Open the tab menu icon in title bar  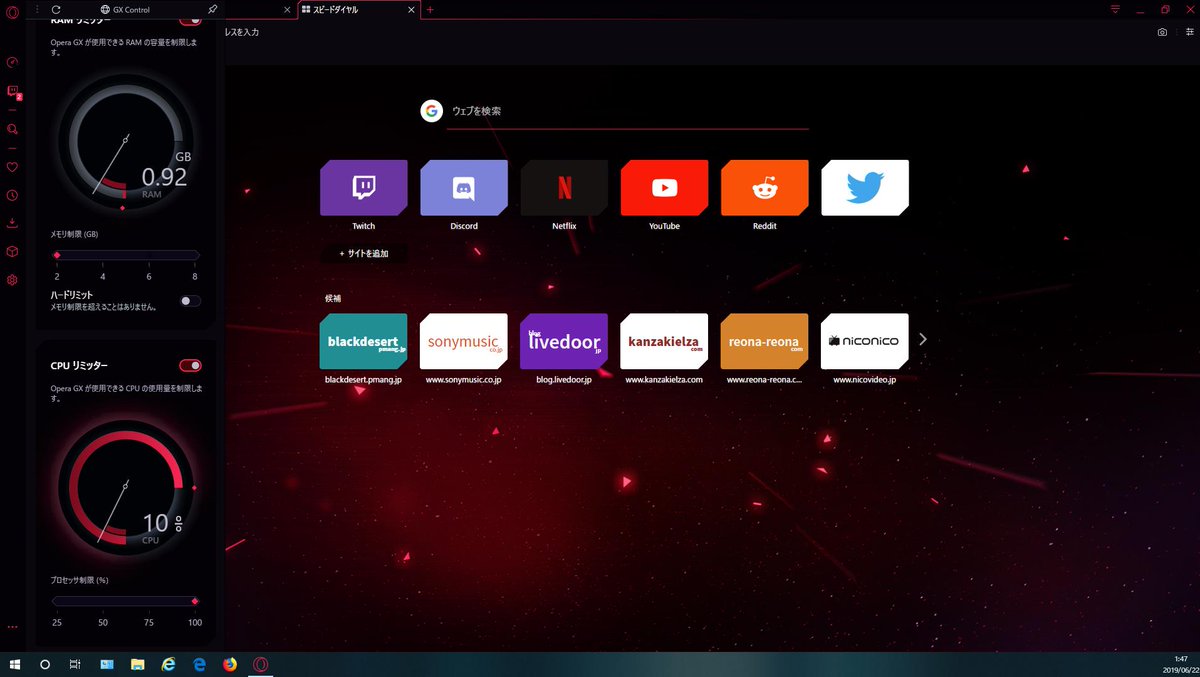(x=1116, y=9)
